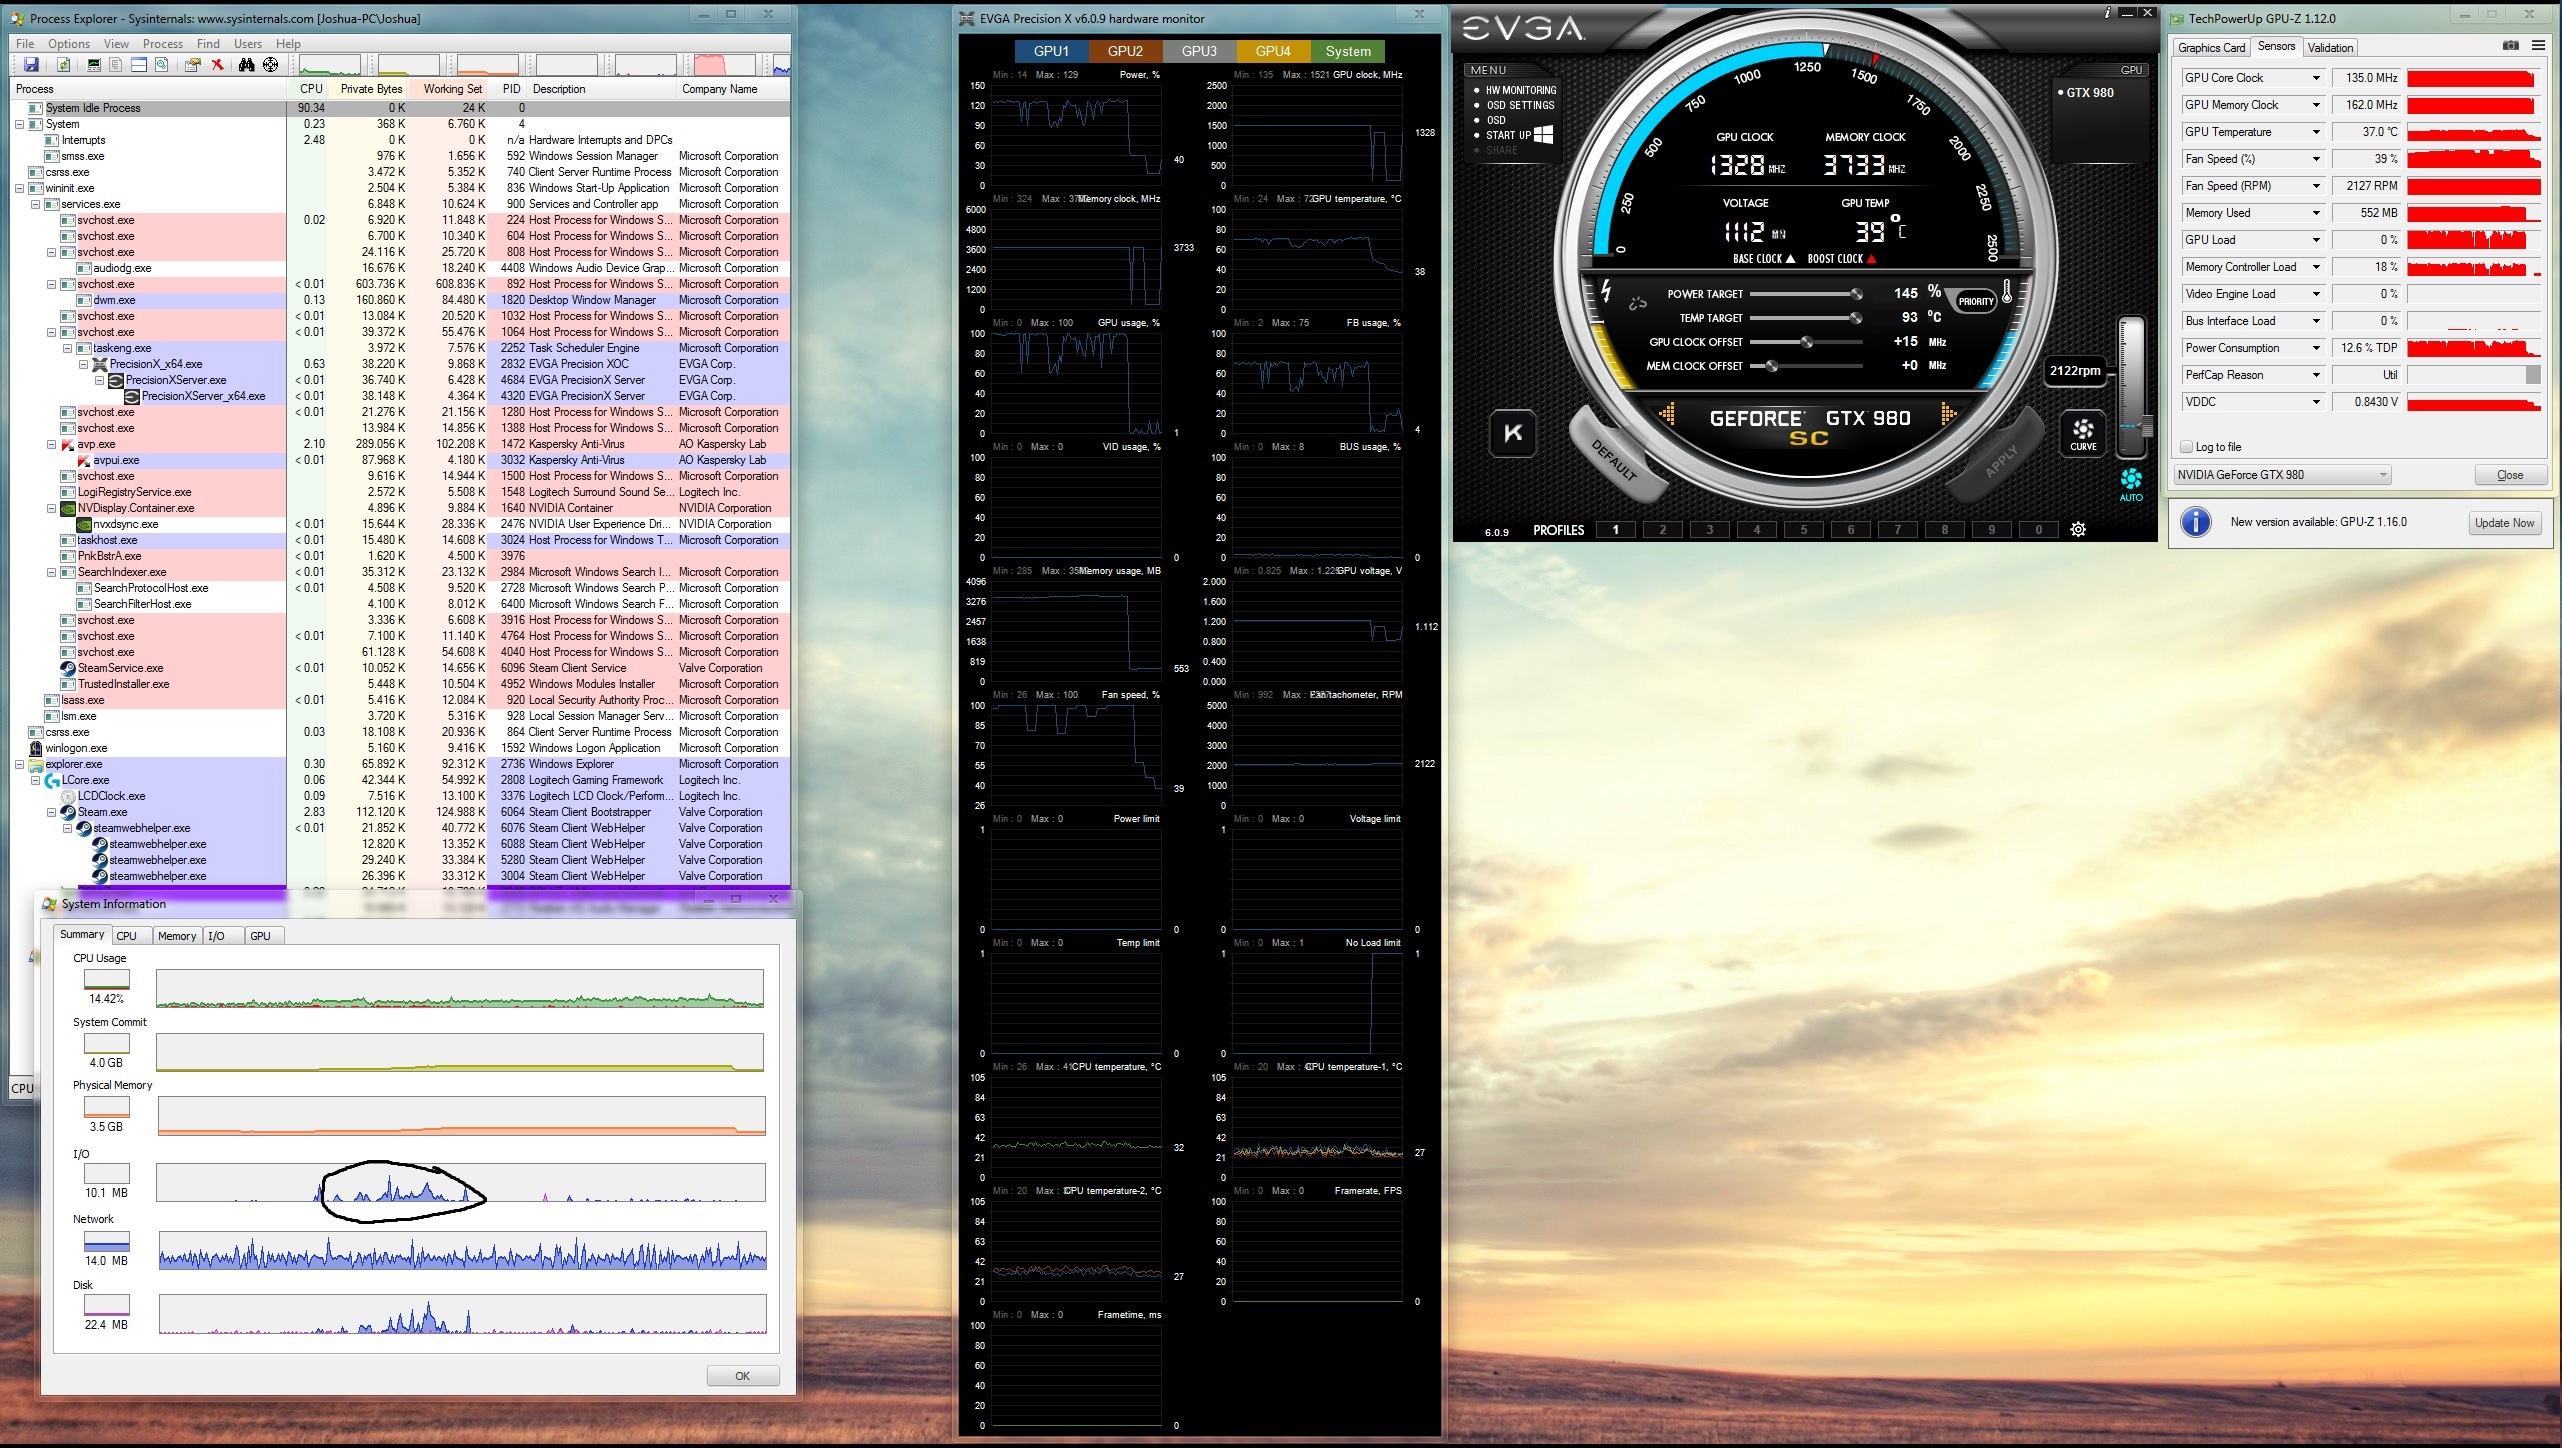The height and width of the screenshot is (1448, 2562).
Task: Open the Options menu in Process Explorer
Action: point(68,44)
